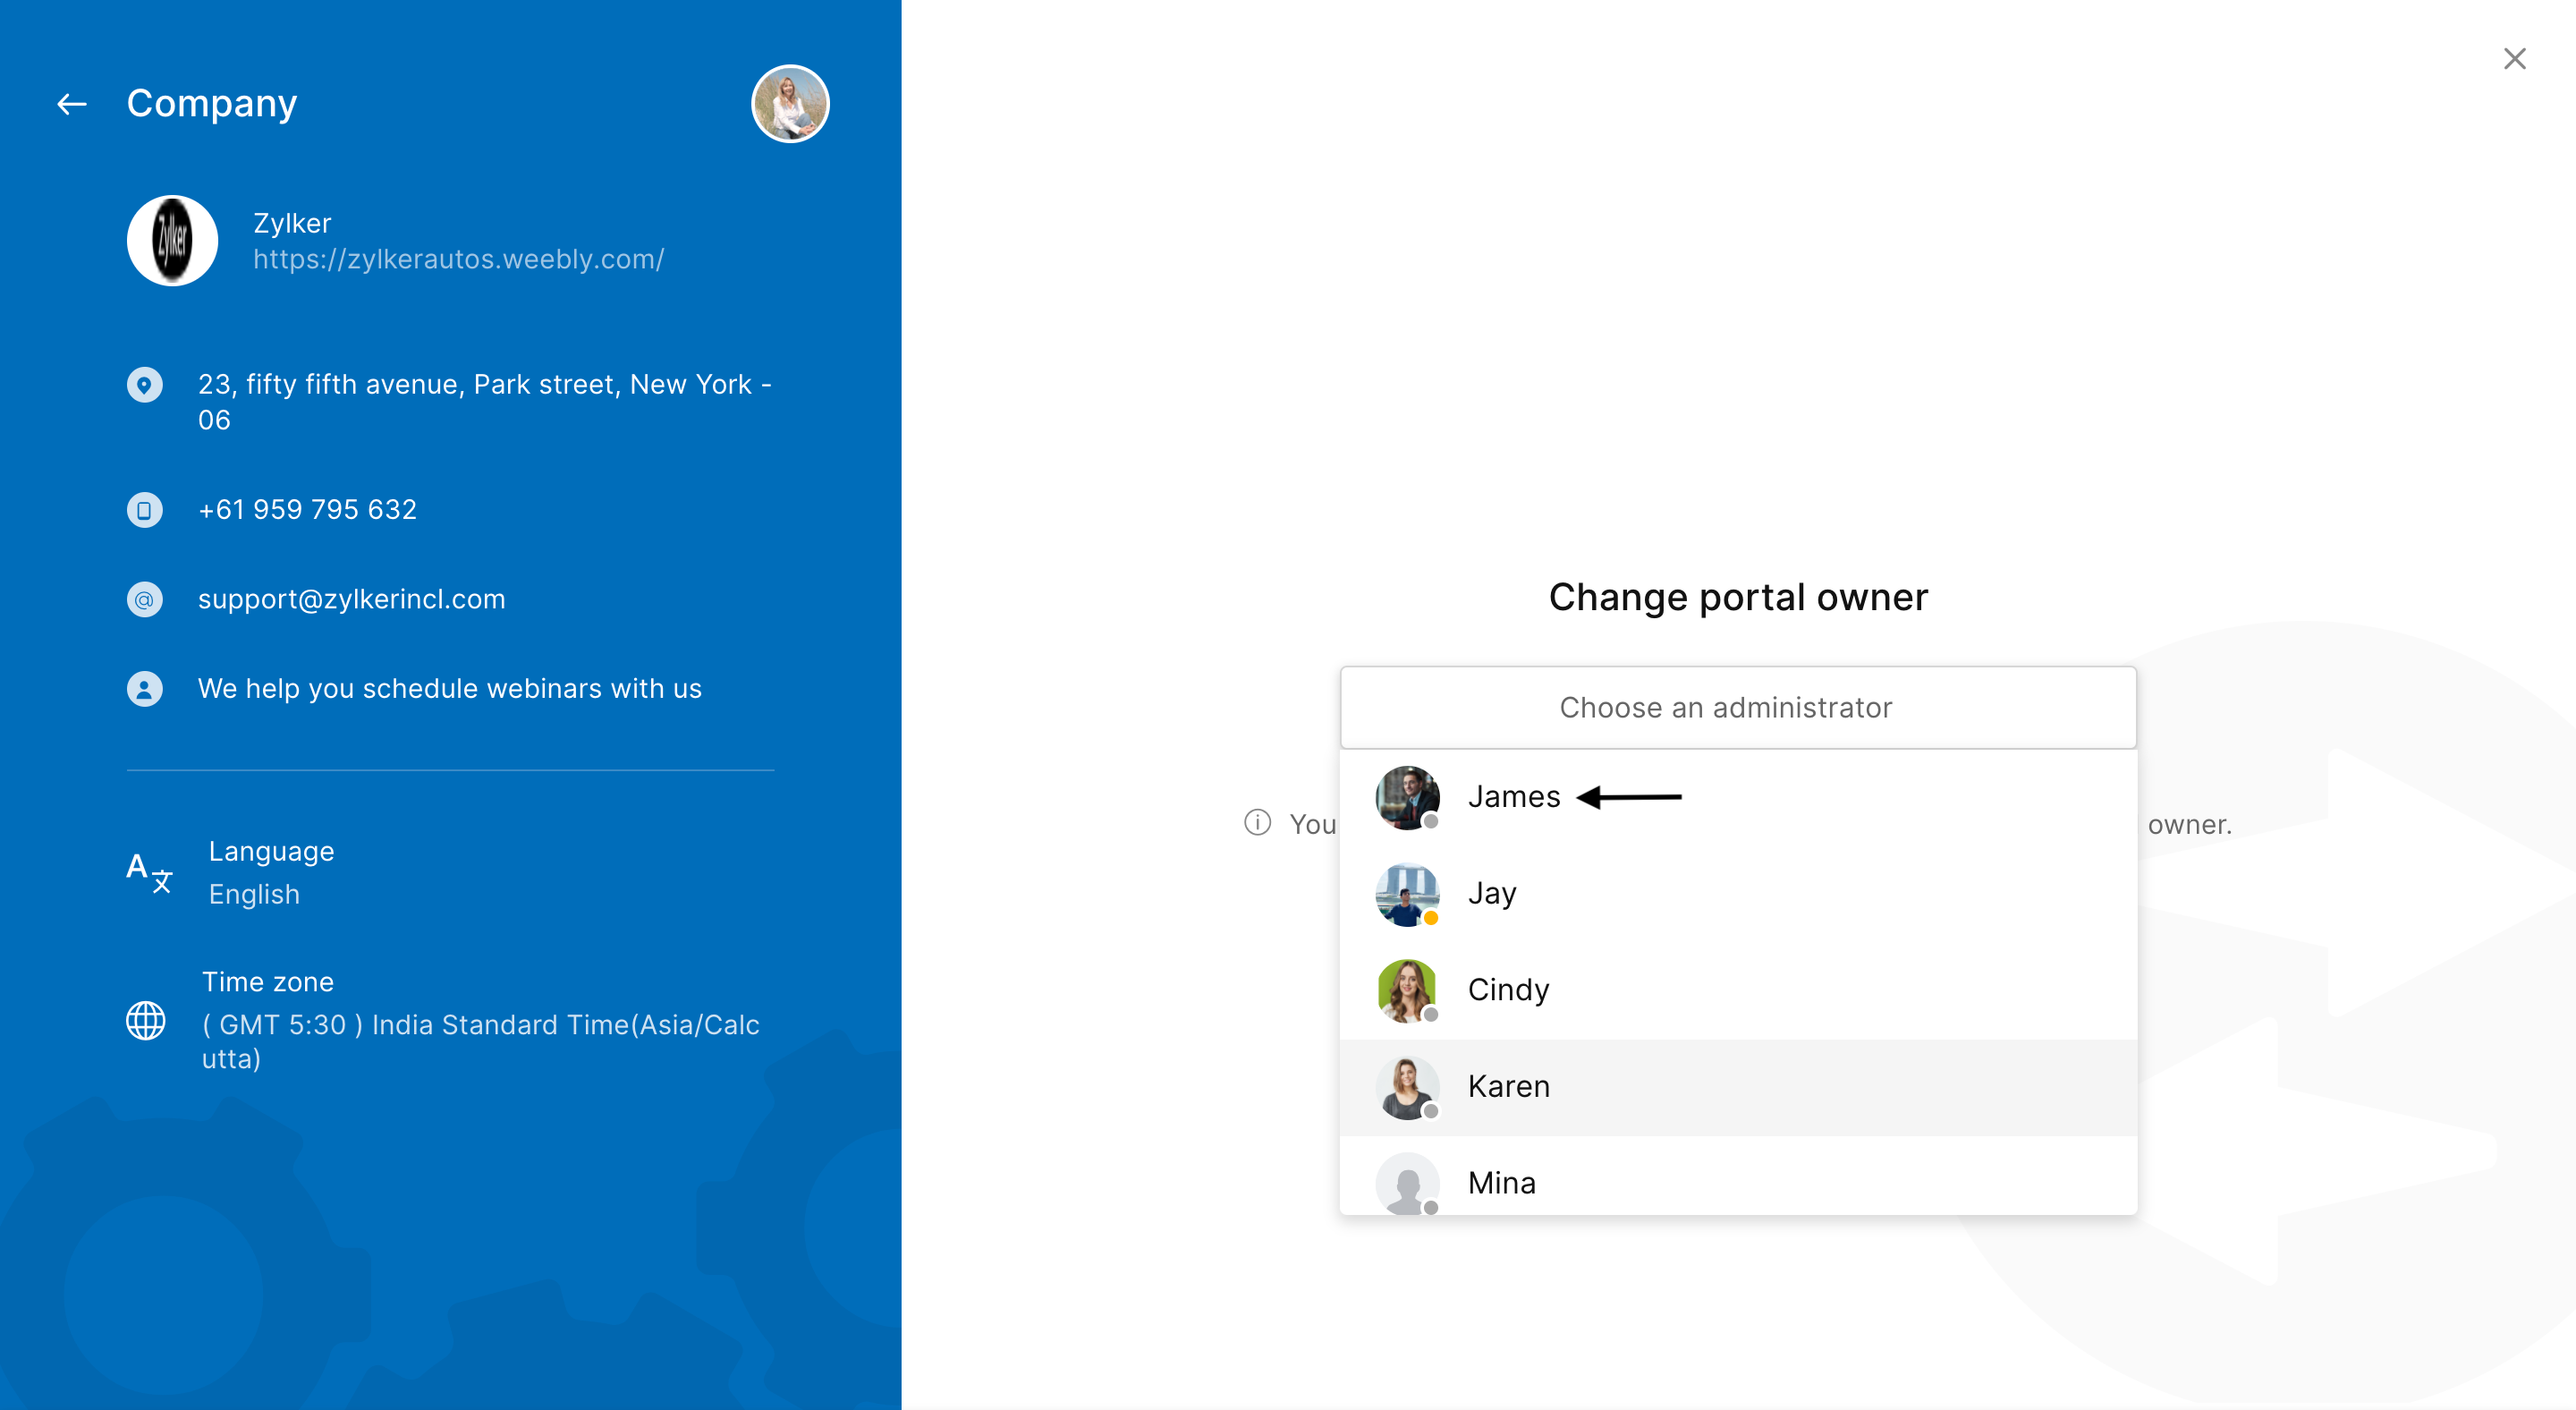Choose Cindy as the administrator
This screenshot has width=2576, height=1410.
pyautogui.click(x=1508, y=990)
